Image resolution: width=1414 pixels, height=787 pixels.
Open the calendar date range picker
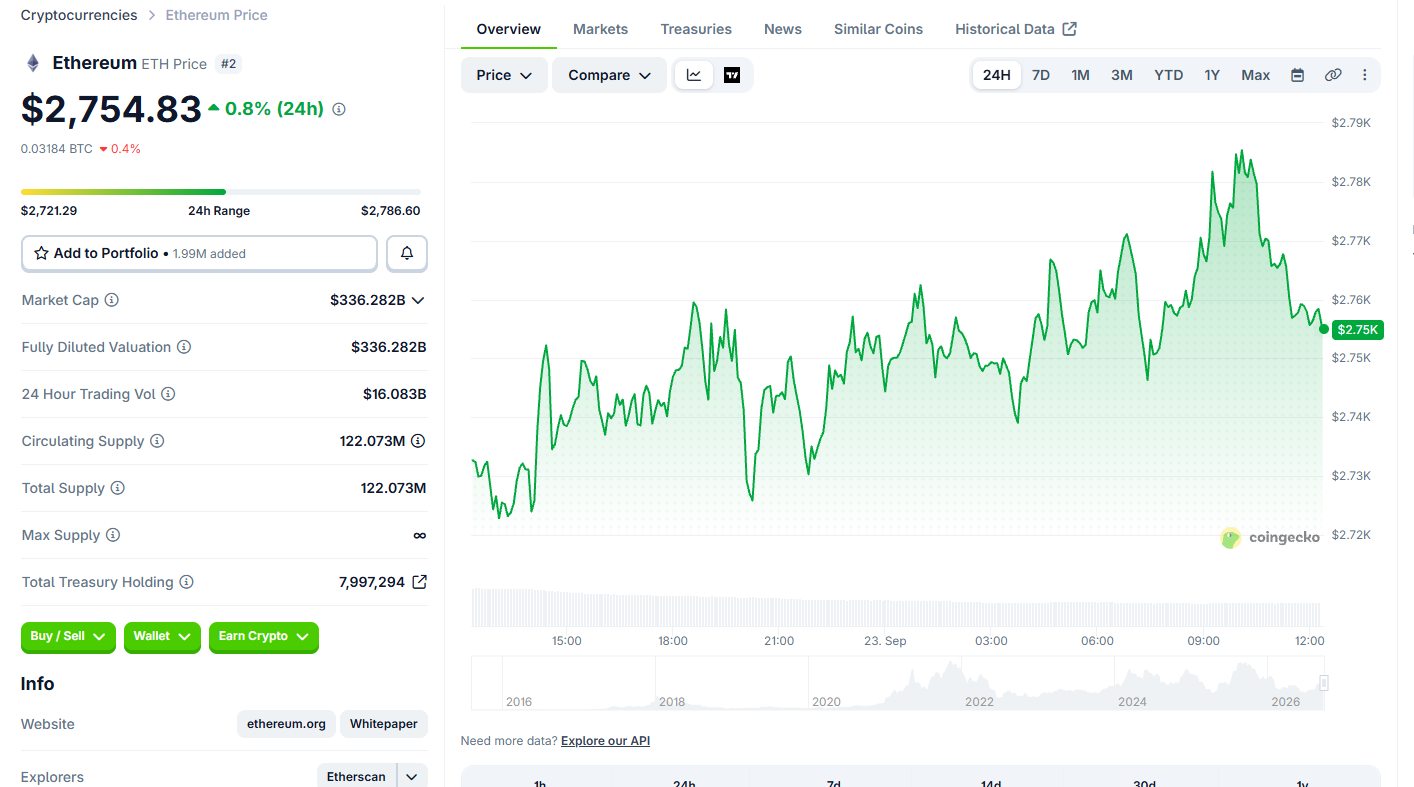coord(1297,75)
